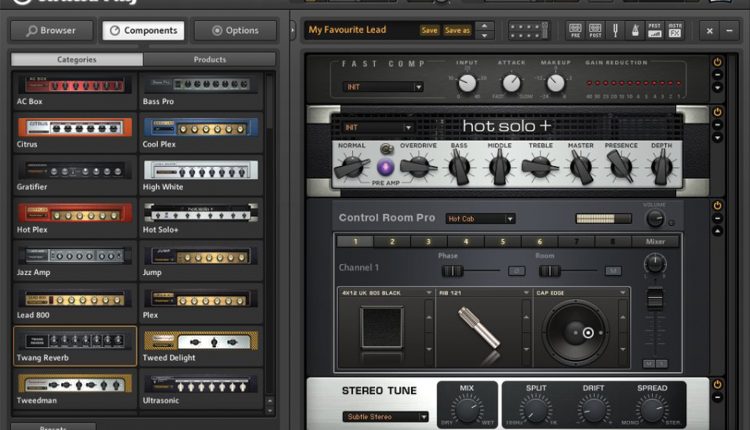Select the Twang Reverb amp thumbnail
This screenshot has width=750, height=430.
pos(75,342)
